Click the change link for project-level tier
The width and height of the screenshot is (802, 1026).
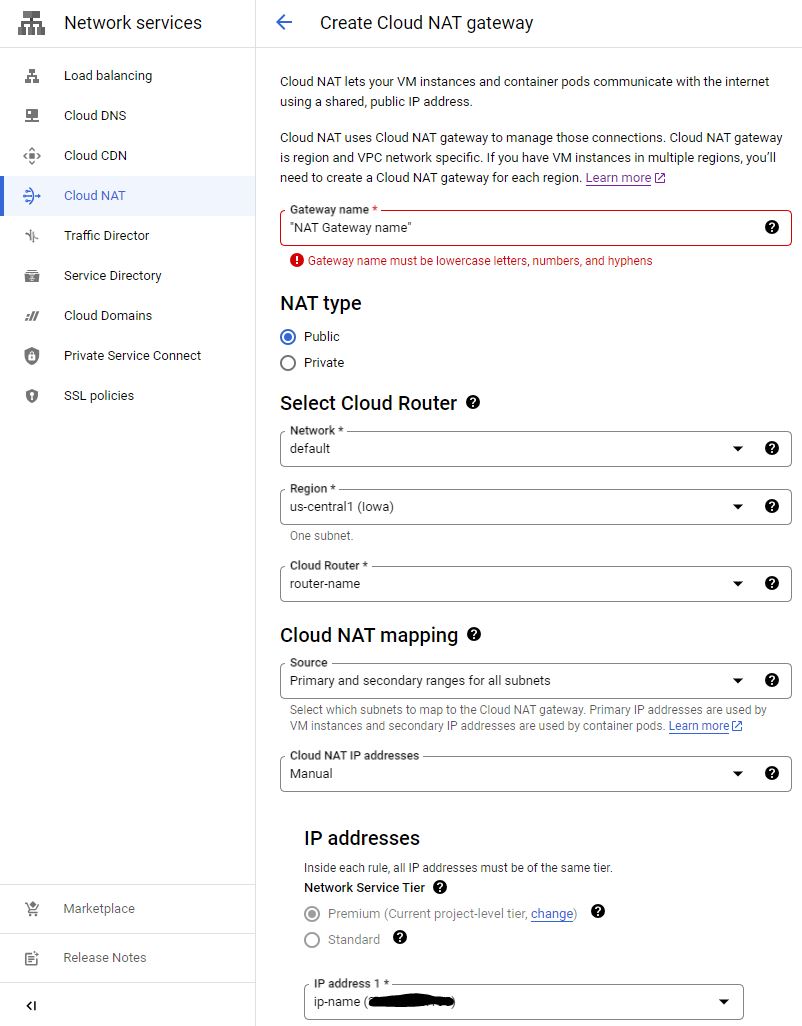click(552, 914)
